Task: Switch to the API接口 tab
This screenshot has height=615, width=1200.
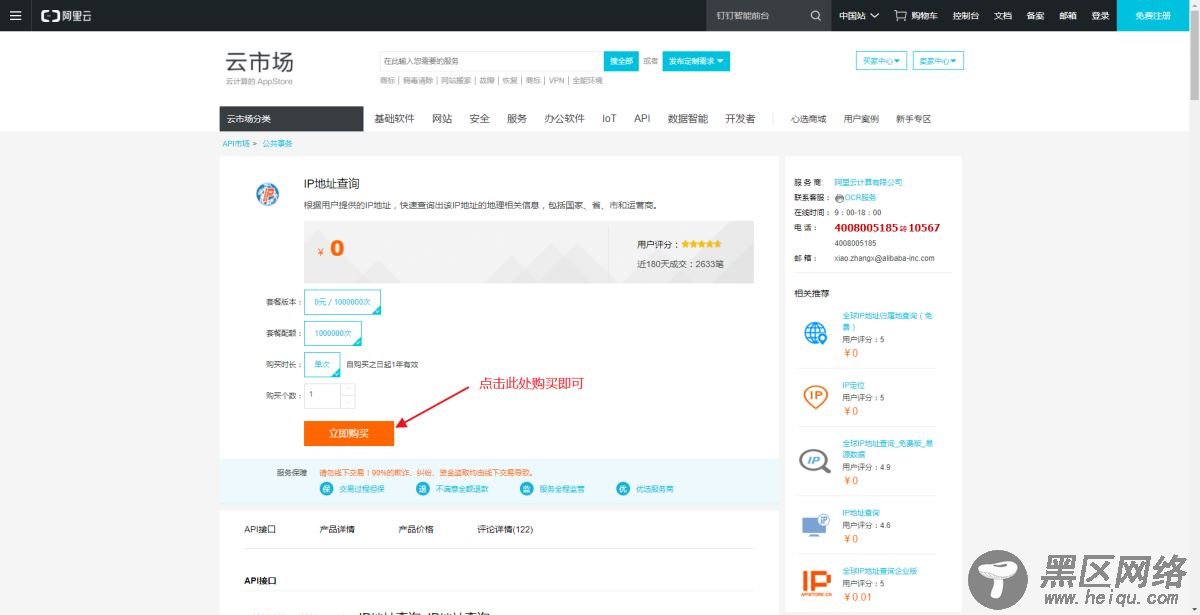Action: [260, 529]
